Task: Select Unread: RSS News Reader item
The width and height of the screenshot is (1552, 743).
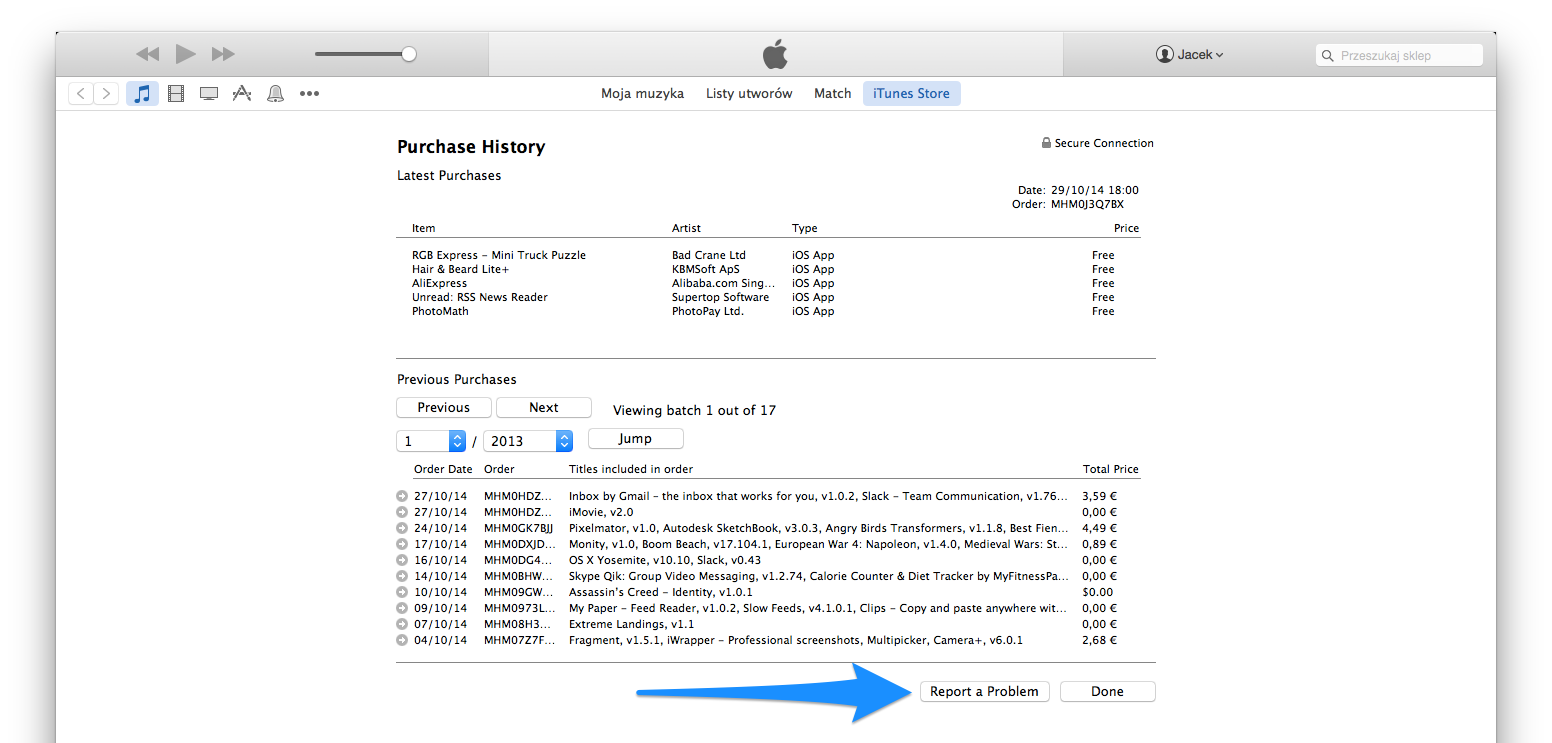Action: coord(480,297)
